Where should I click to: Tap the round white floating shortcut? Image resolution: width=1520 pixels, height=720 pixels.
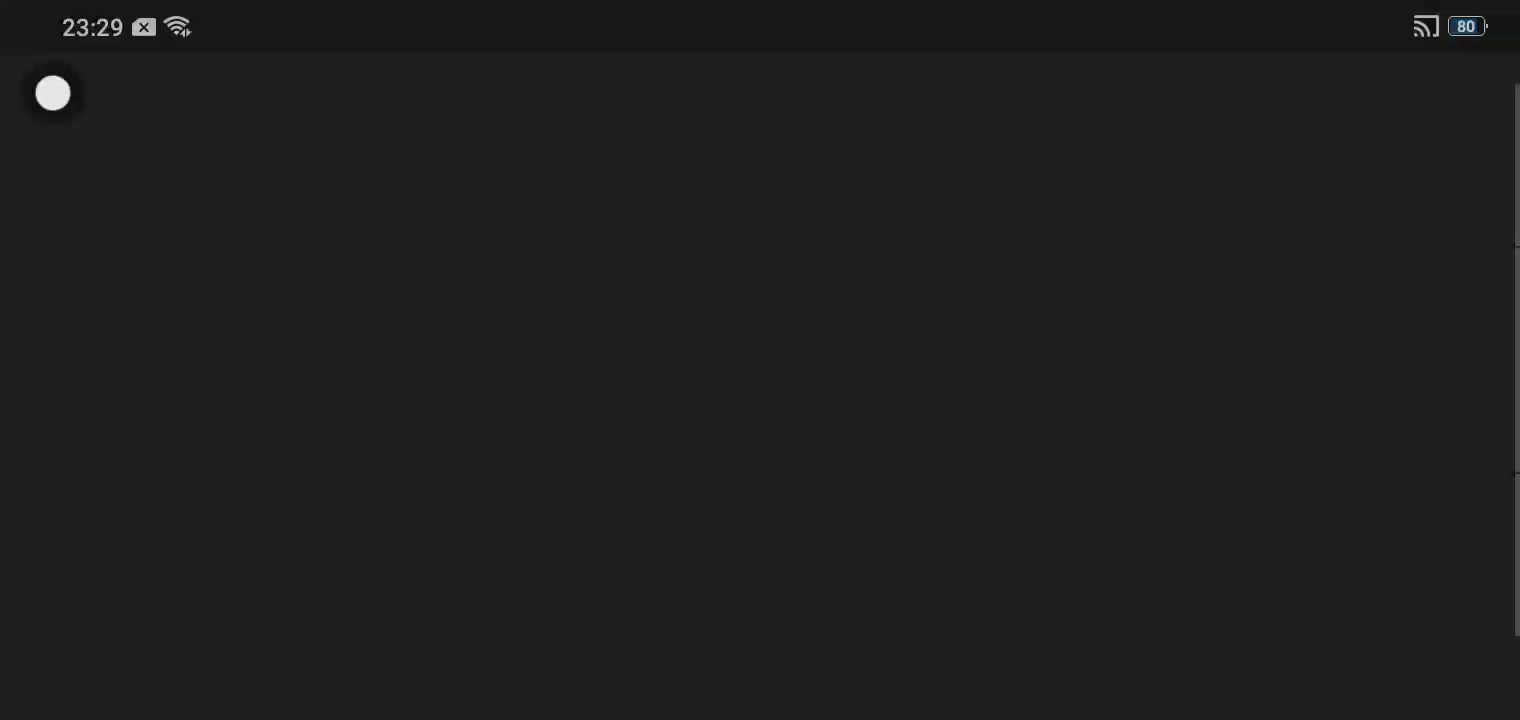point(53,94)
